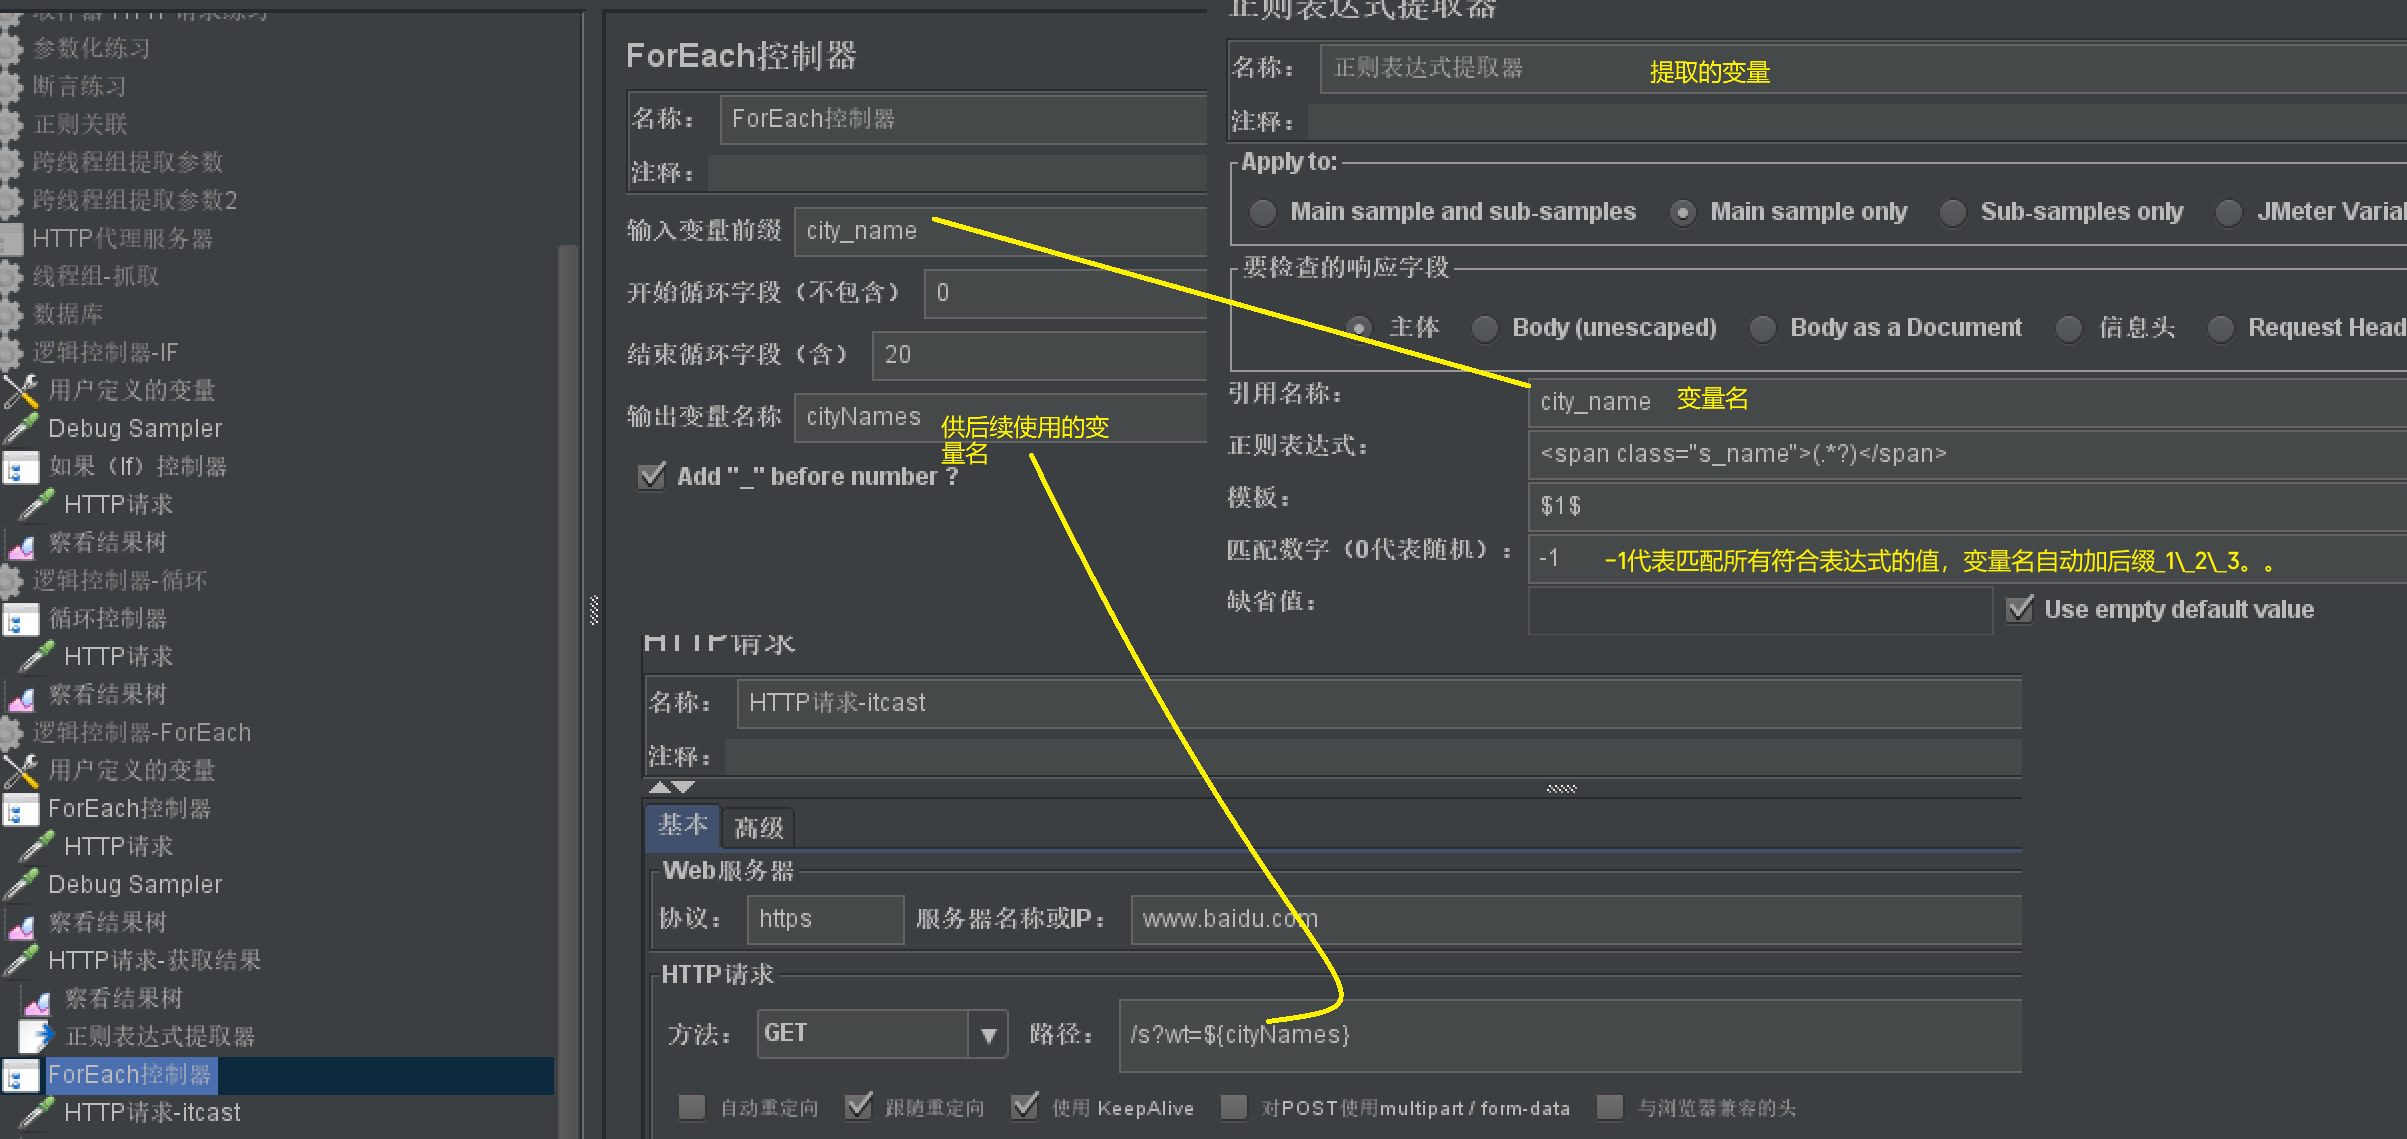The image size is (2407, 1139).
Task: Switch to the 高级 tab
Action: (758, 828)
